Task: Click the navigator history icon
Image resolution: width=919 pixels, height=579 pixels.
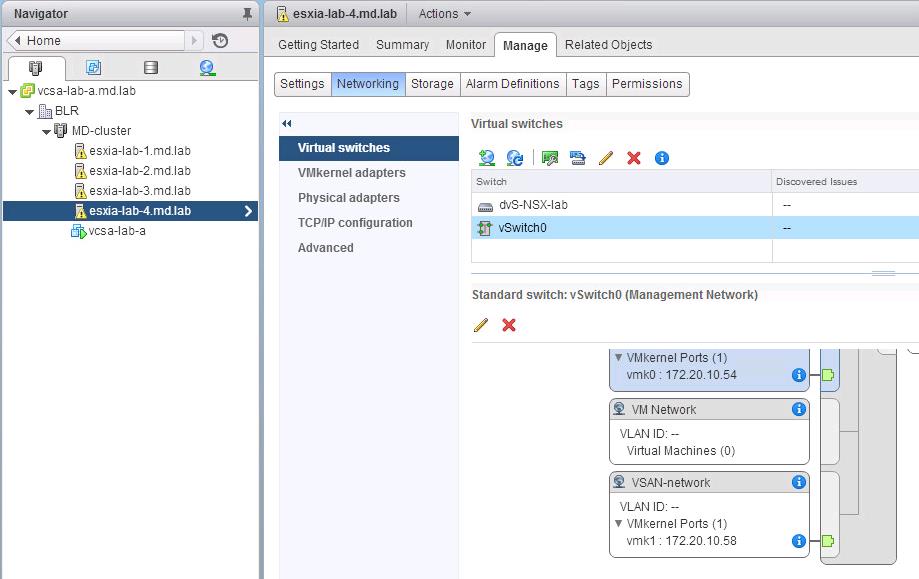Action: pyautogui.click(x=220, y=41)
